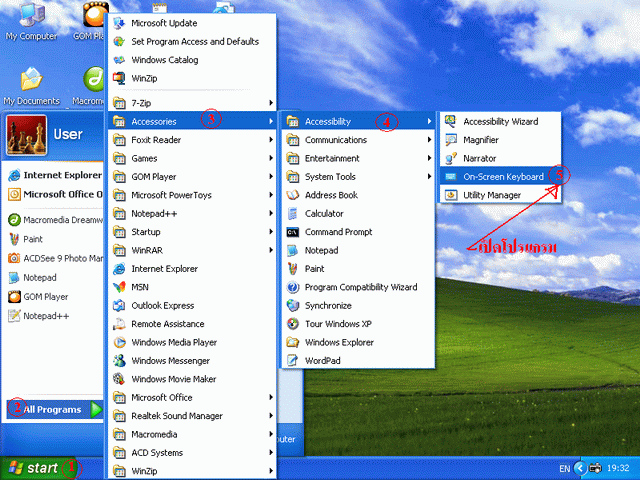Open the Accessories menu item
Viewport: 640px width, 480px height.
(192, 121)
